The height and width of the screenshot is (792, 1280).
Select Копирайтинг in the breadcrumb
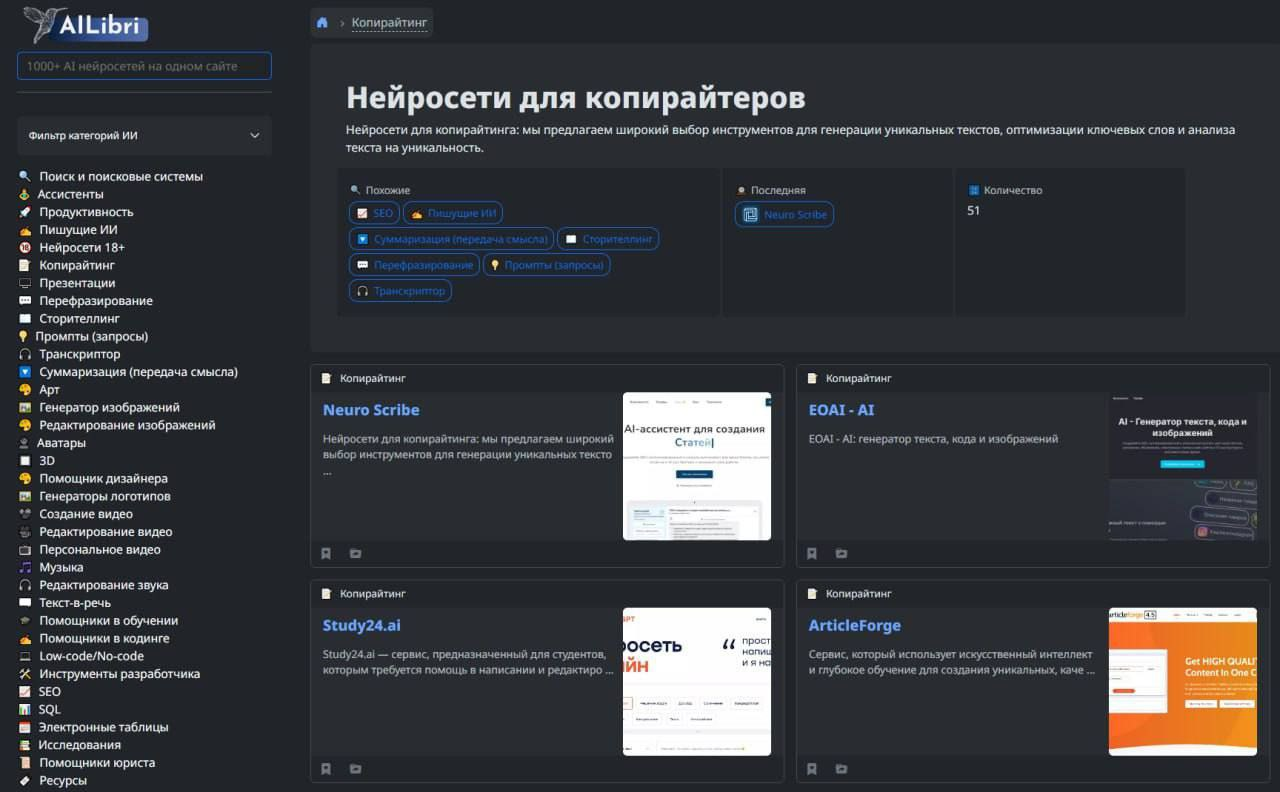[x=390, y=22]
